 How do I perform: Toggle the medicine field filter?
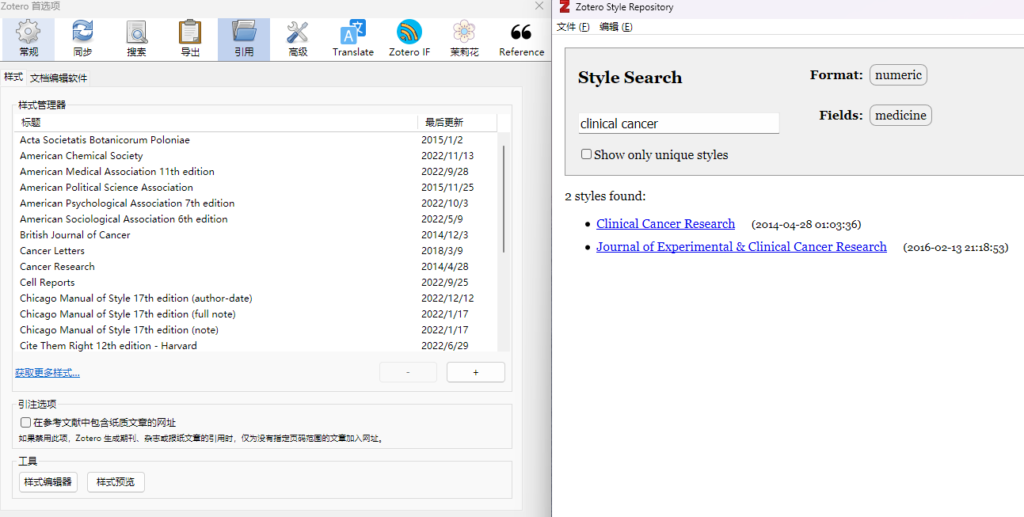tap(900, 116)
